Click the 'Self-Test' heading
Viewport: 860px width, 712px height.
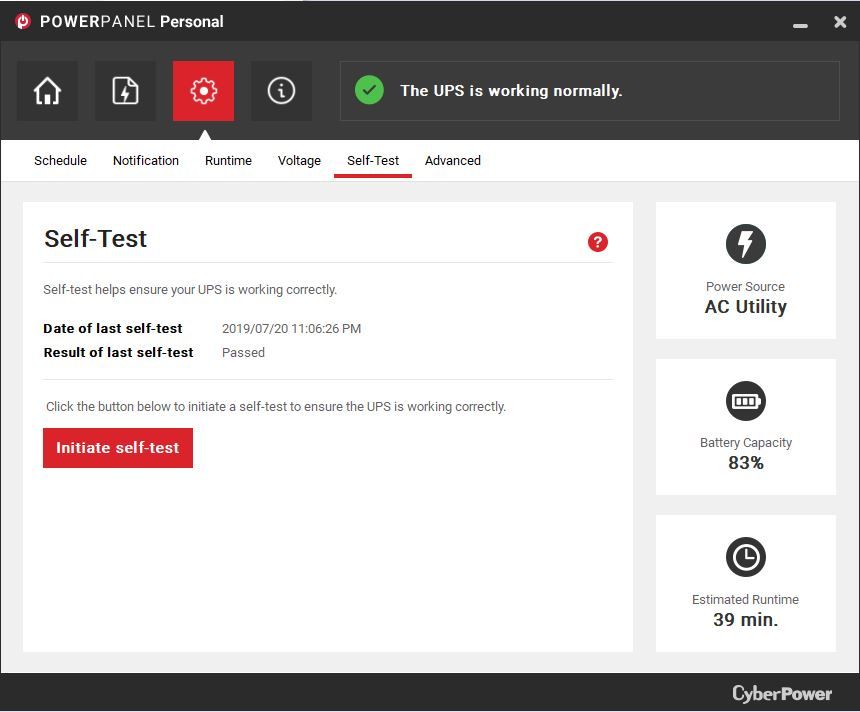coord(95,239)
